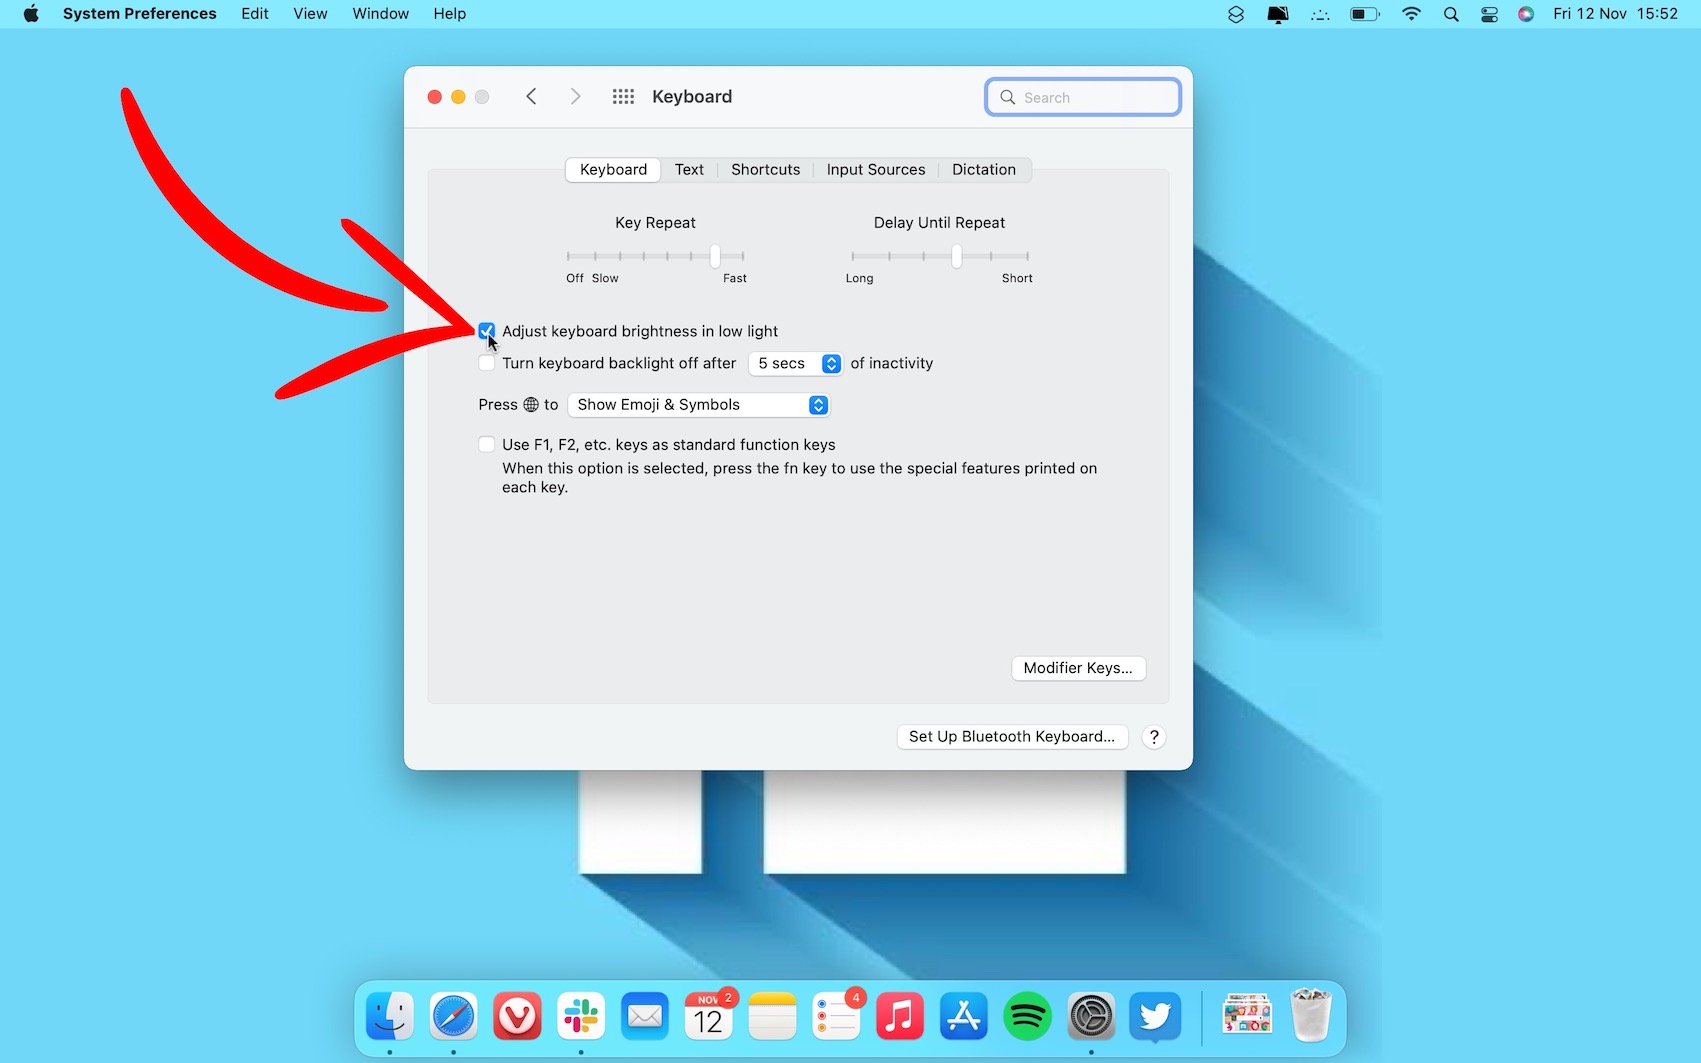This screenshot has height=1063, width=1701.
Task: Open the Reminders app with 4 badges
Action: [x=836, y=1015]
